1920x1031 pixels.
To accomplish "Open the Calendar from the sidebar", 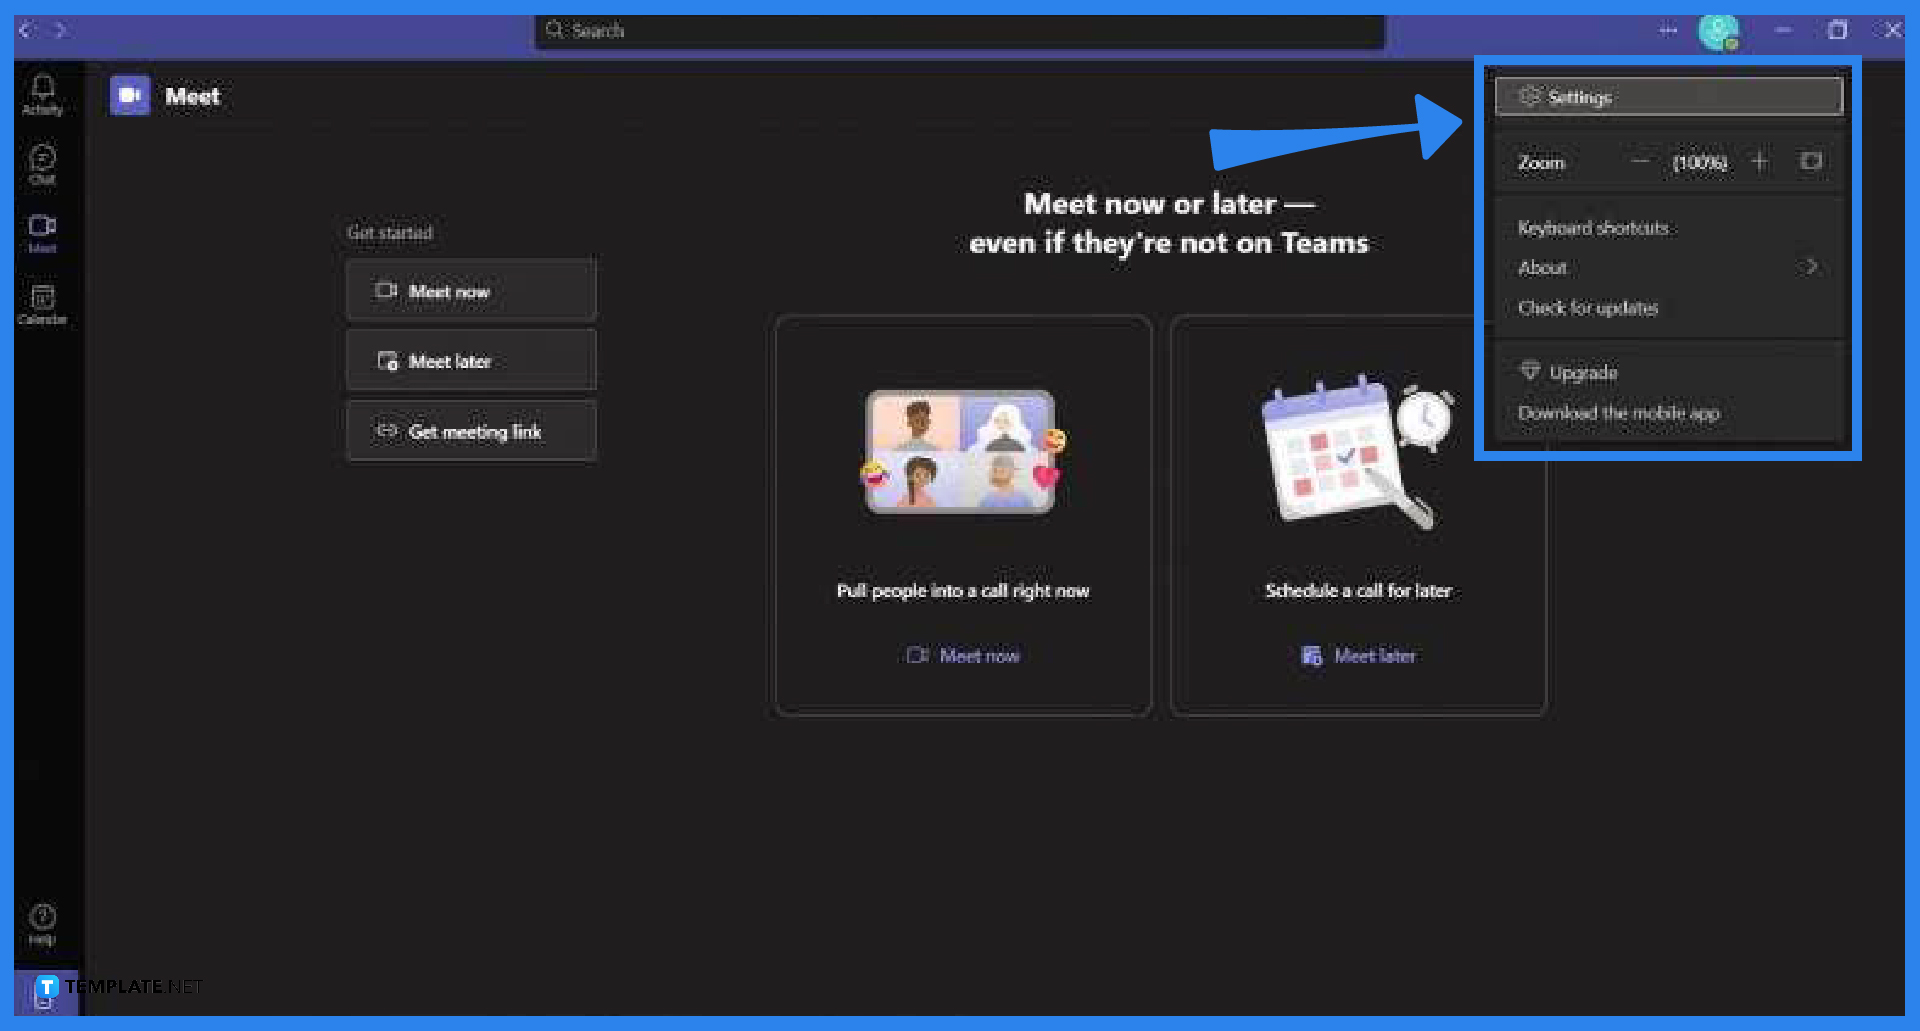I will 42,301.
